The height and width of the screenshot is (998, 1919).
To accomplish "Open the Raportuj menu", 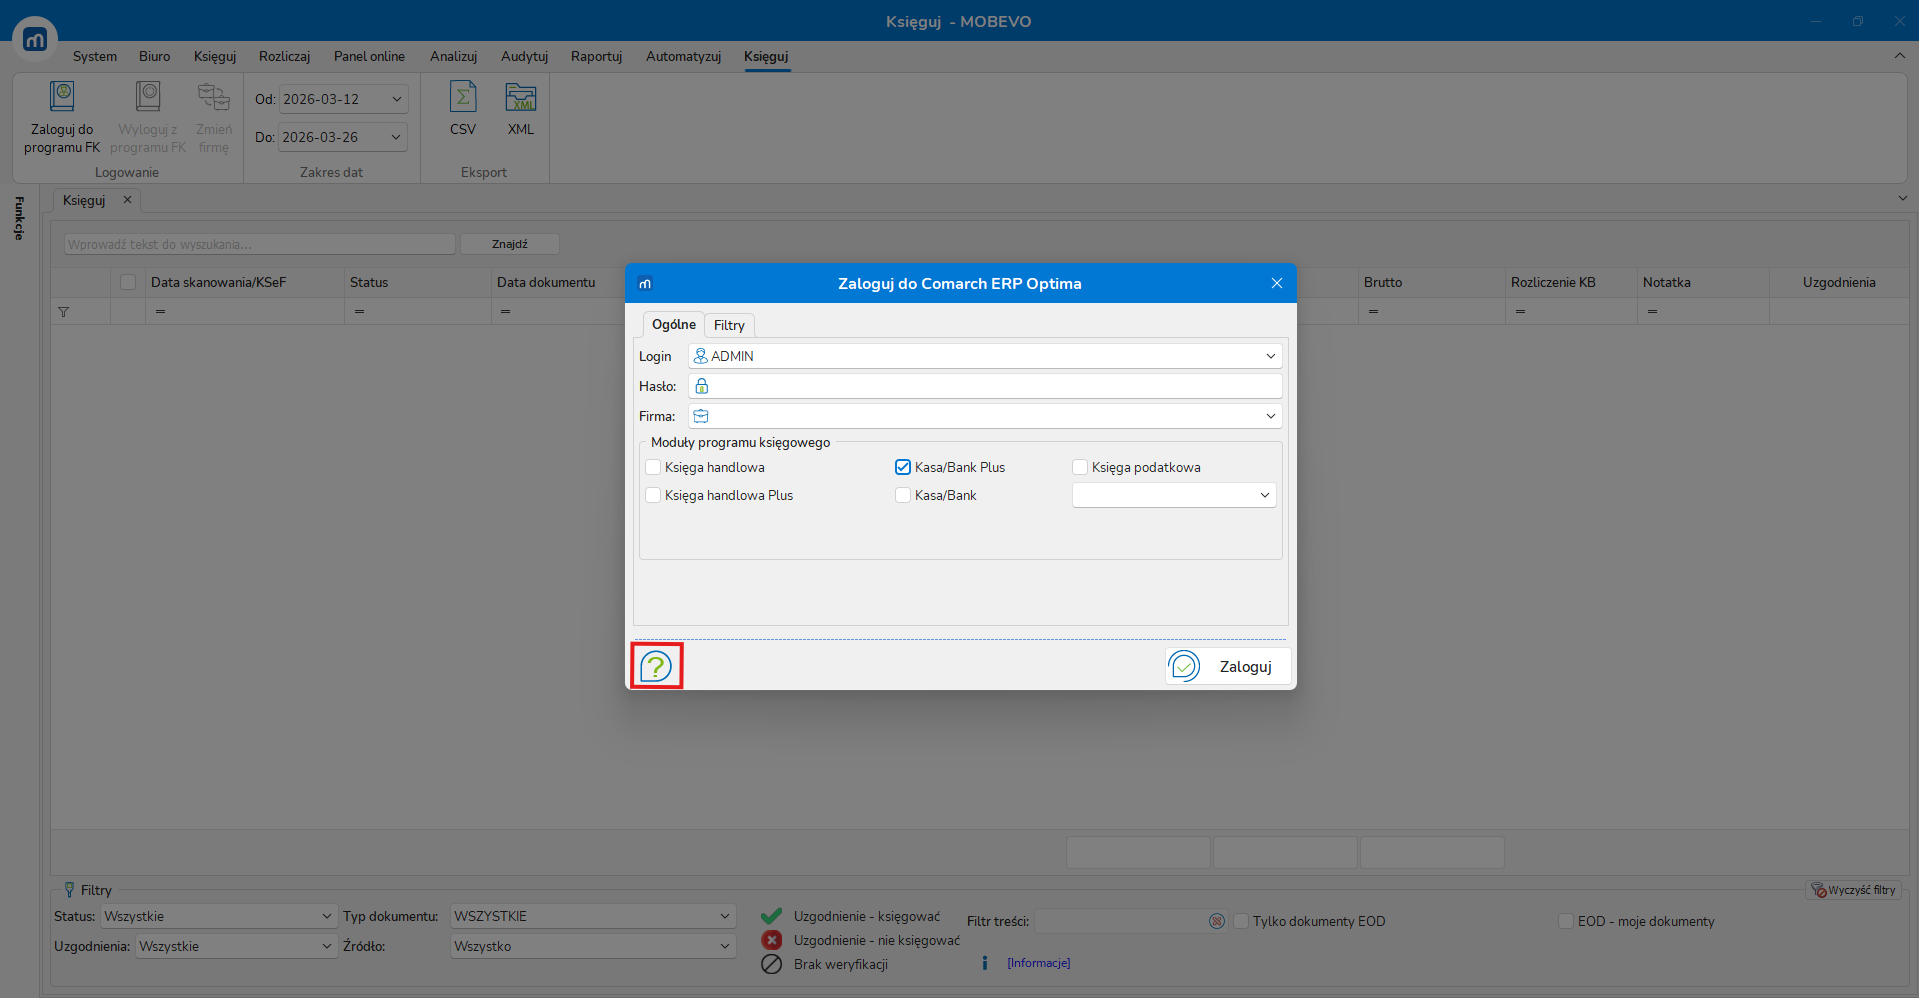I will [x=596, y=56].
